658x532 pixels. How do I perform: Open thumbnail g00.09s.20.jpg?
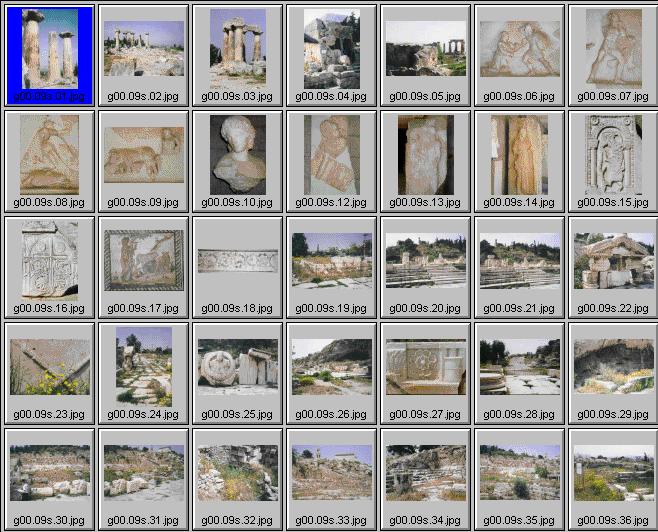click(424, 260)
